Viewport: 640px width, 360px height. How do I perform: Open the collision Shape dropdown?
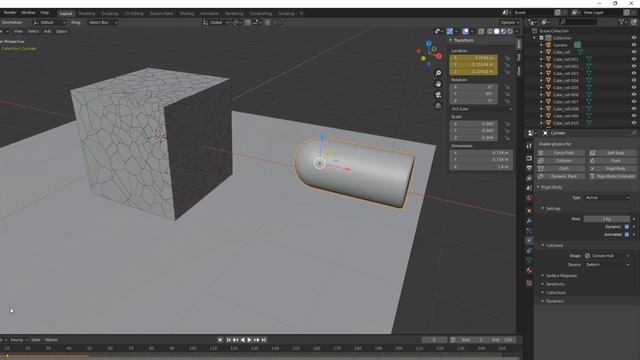607,256
